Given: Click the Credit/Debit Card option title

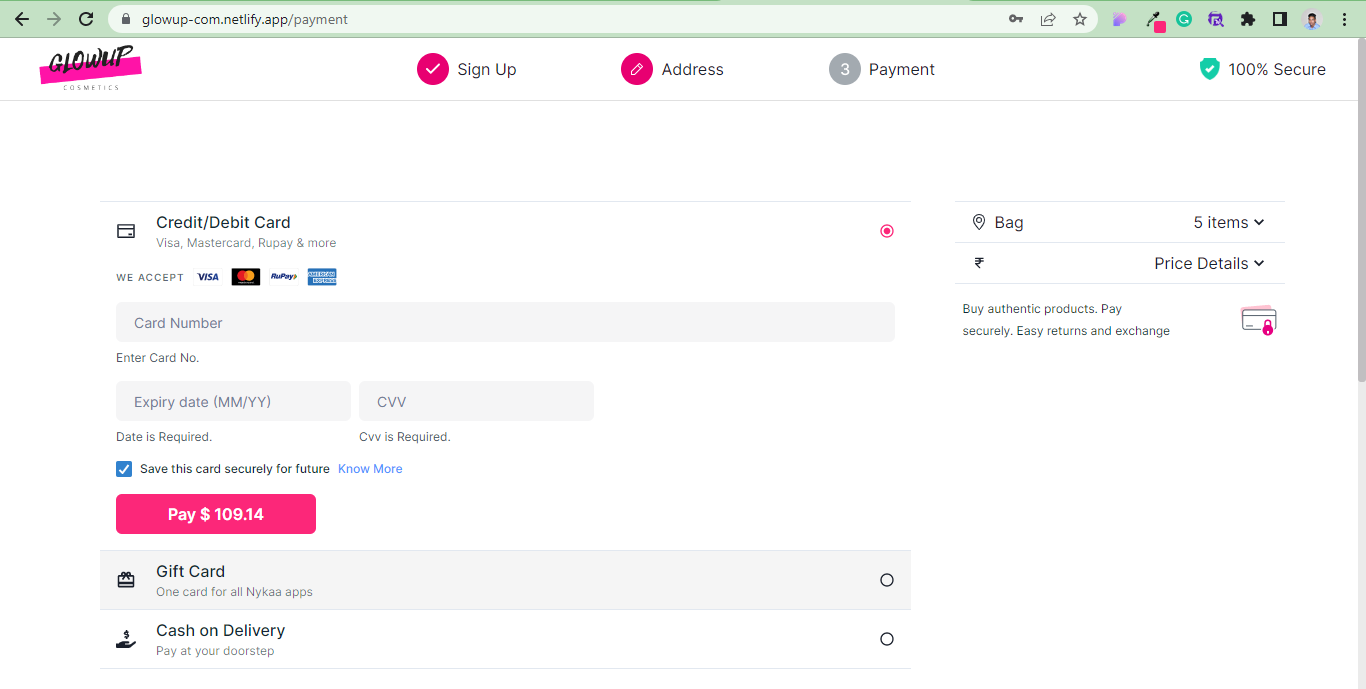Looking at the screenshot, I should pyautogui.click(x=223, y=222).
